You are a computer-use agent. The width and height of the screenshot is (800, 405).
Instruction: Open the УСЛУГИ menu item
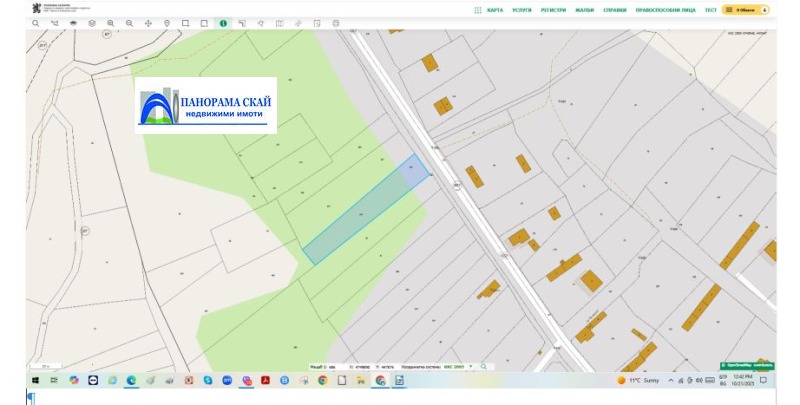click(522, 9)
